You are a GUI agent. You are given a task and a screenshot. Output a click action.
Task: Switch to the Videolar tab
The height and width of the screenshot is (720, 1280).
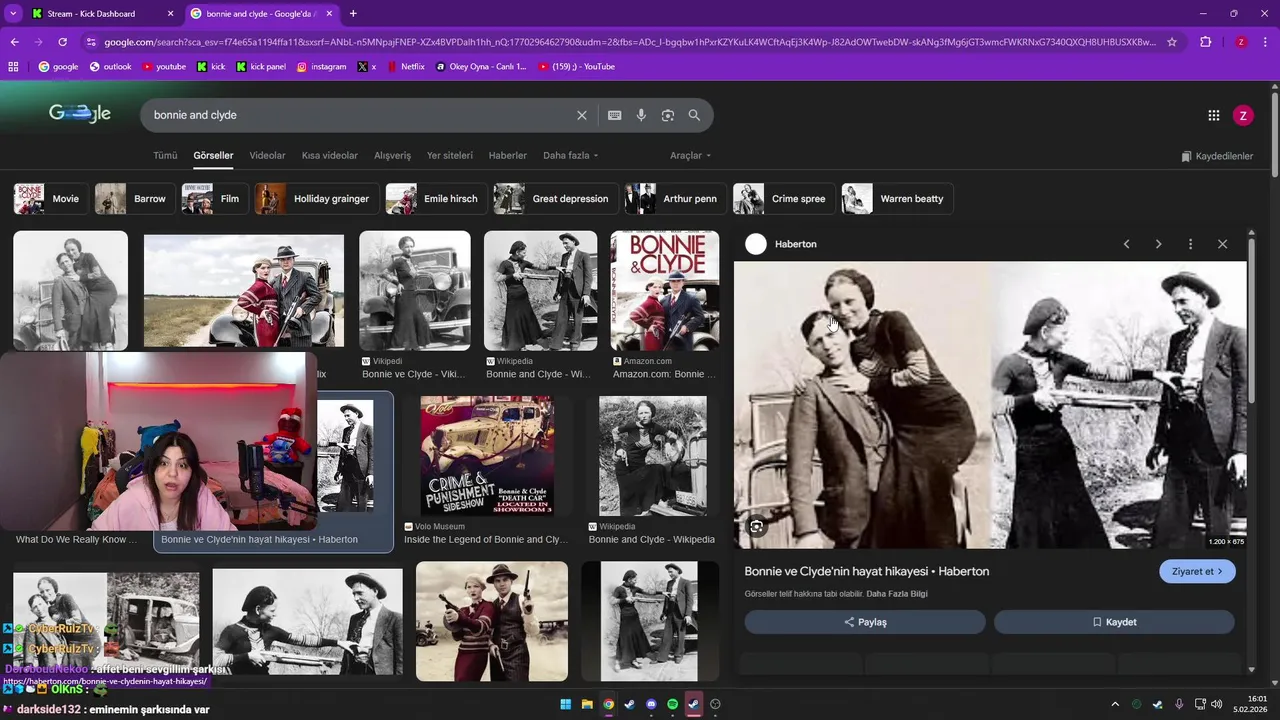click(x=267, y=156)
